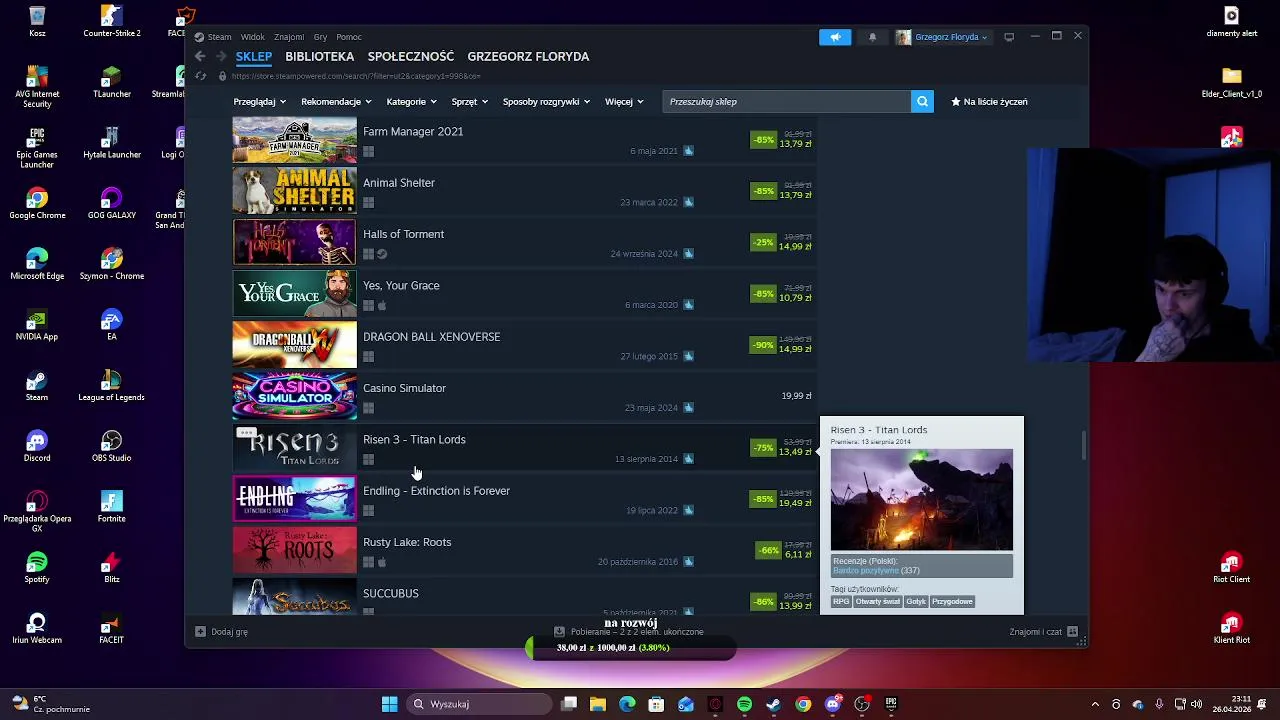Open Fortnite desktop shortcut
The image size is (1280, 720).
(111, 507)
